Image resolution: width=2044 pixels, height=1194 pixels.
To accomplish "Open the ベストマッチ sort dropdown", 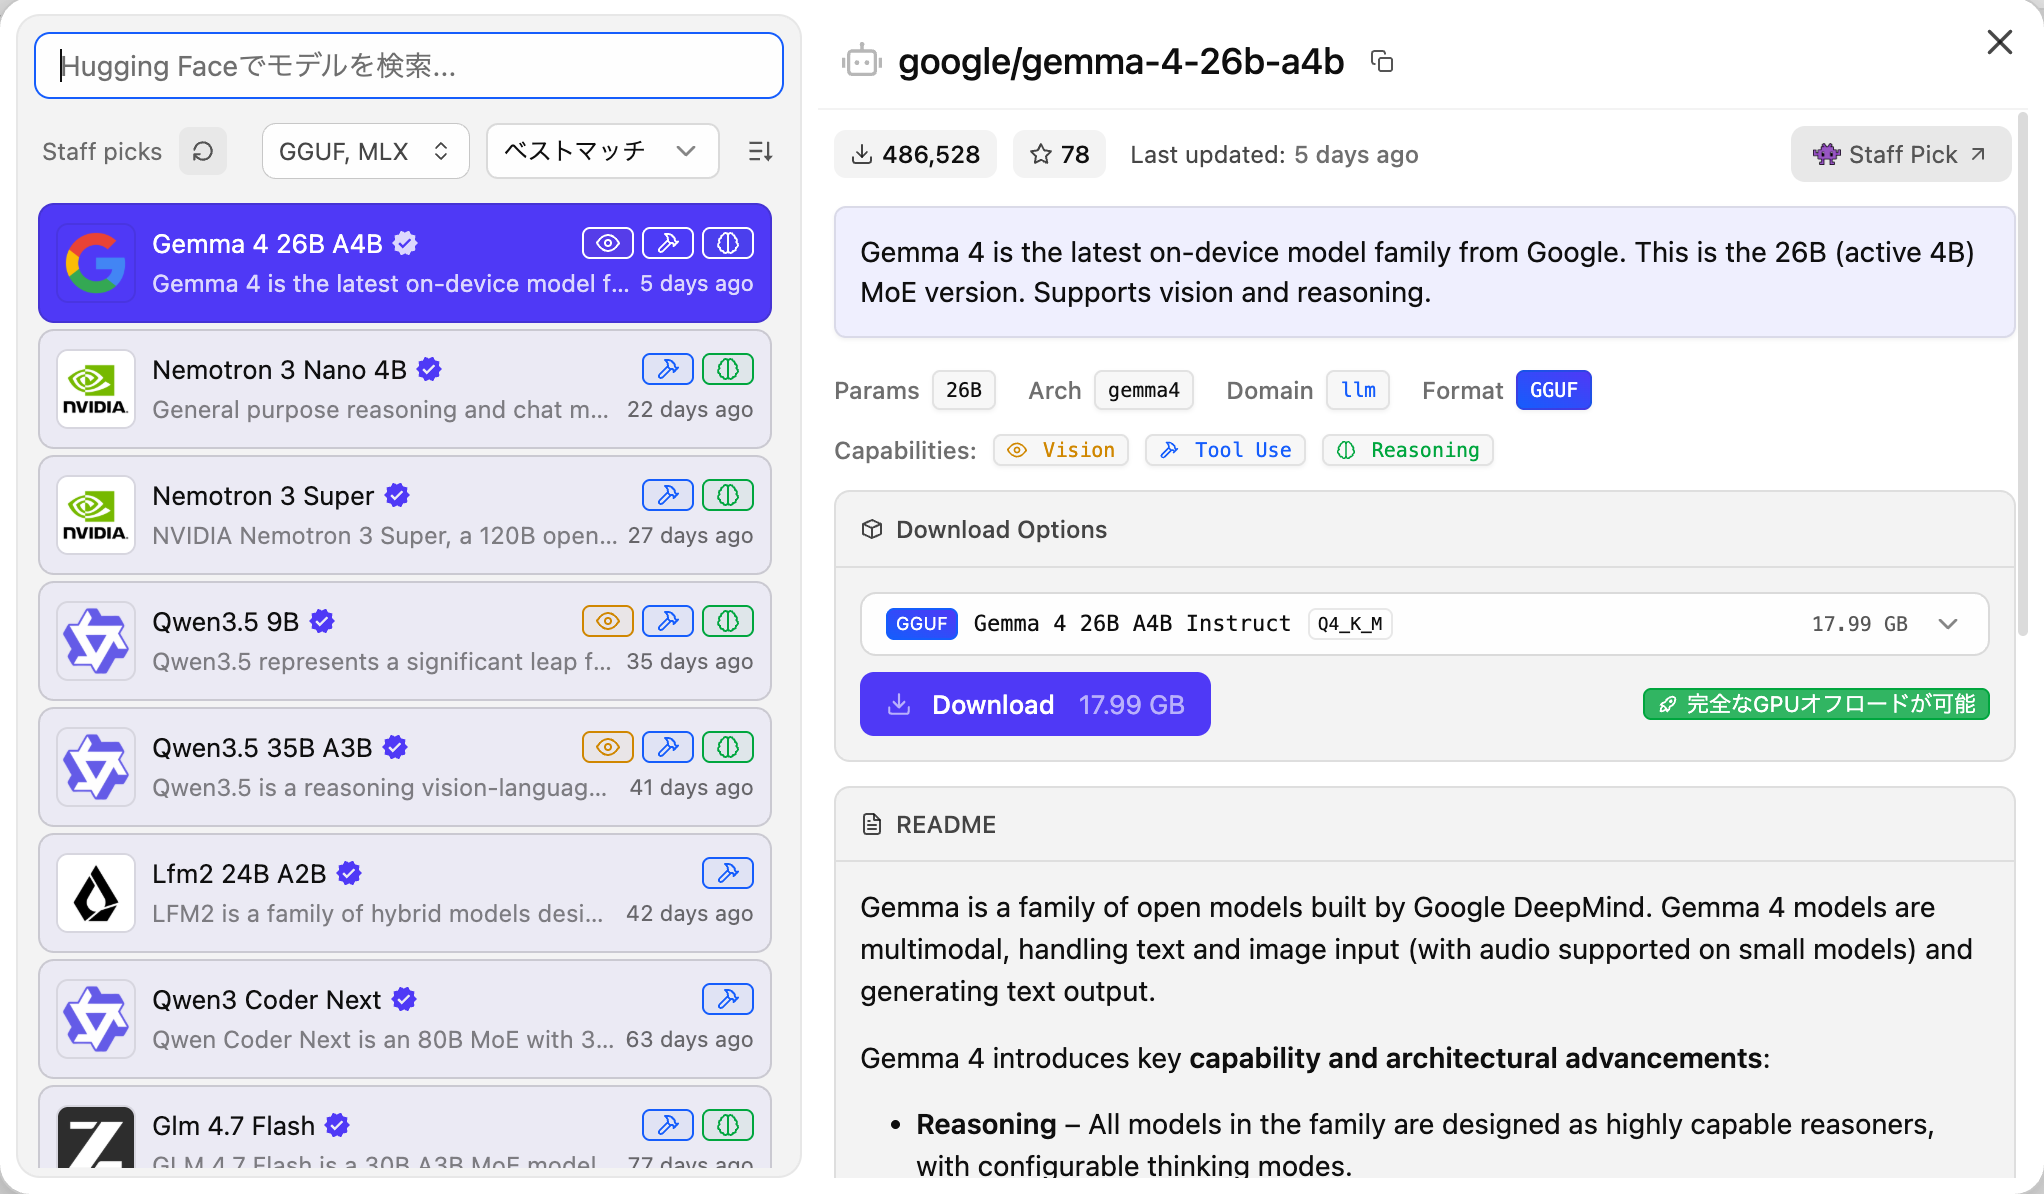I will pyautogui.click(x=602, y=151).
